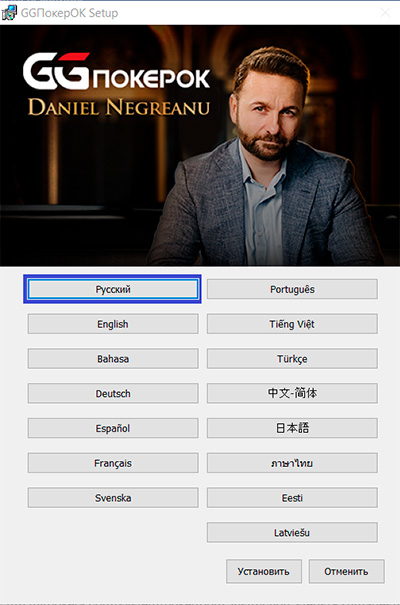The height and width of the screenshot is (605, 400).
Task: Pick Türkçe from the languages
Action: point(292,358)
